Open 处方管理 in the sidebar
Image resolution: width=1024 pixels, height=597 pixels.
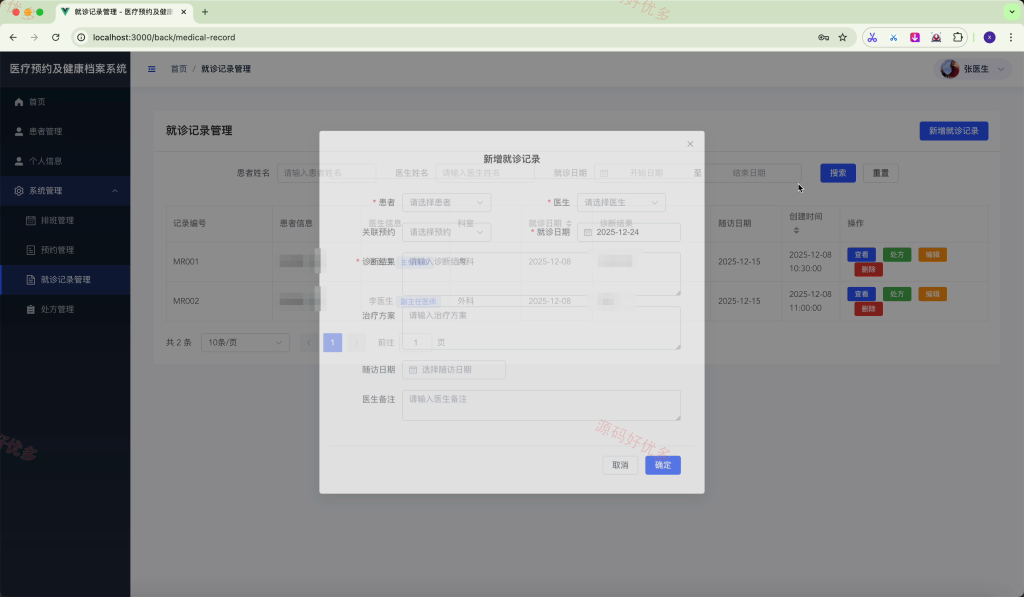coord(65,309)
